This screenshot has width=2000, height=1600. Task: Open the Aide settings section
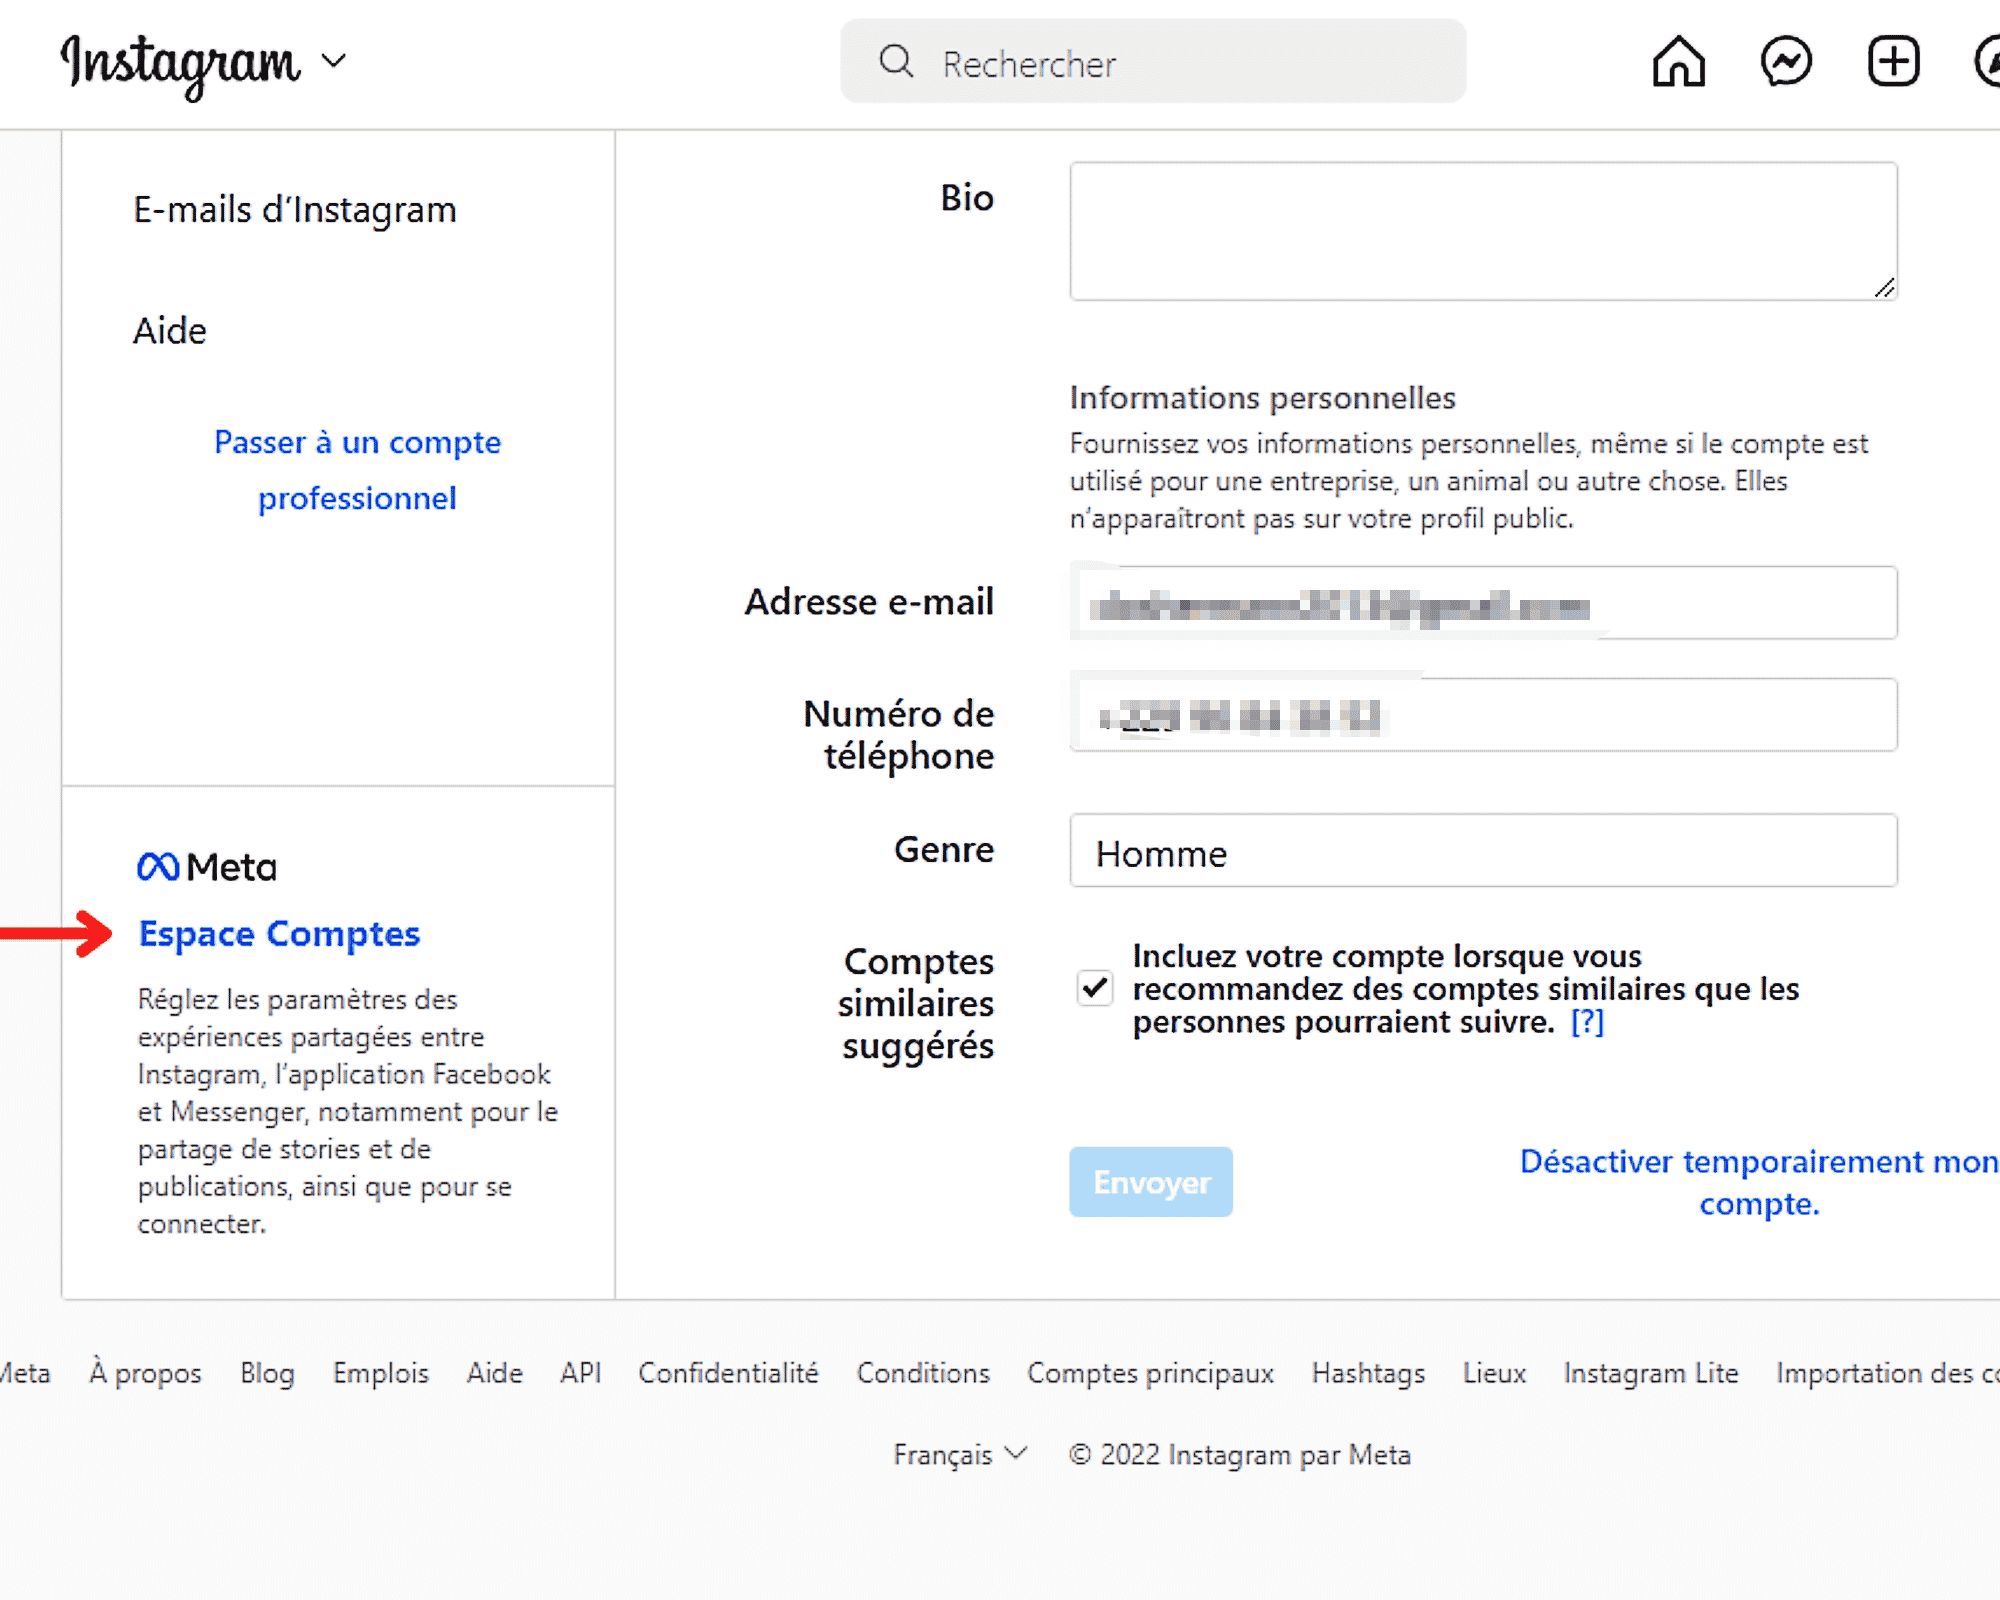pos(170,331)
